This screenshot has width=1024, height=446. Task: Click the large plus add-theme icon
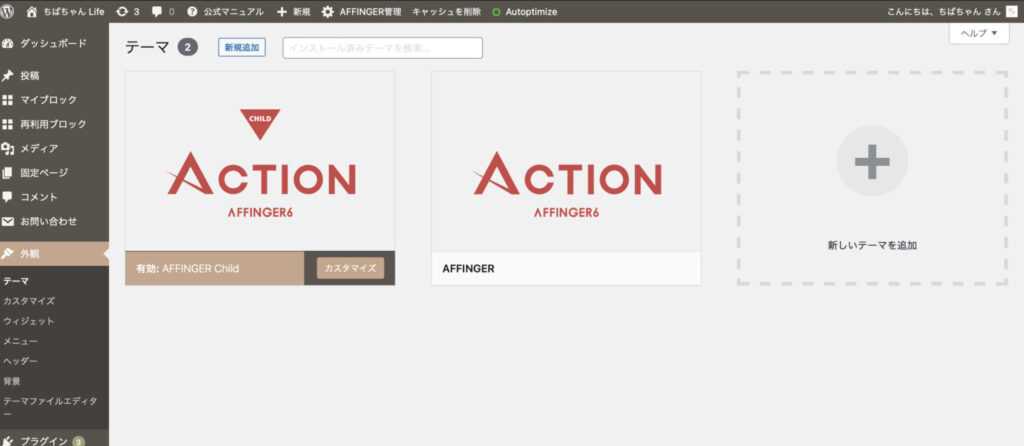(x=872, y=161)
